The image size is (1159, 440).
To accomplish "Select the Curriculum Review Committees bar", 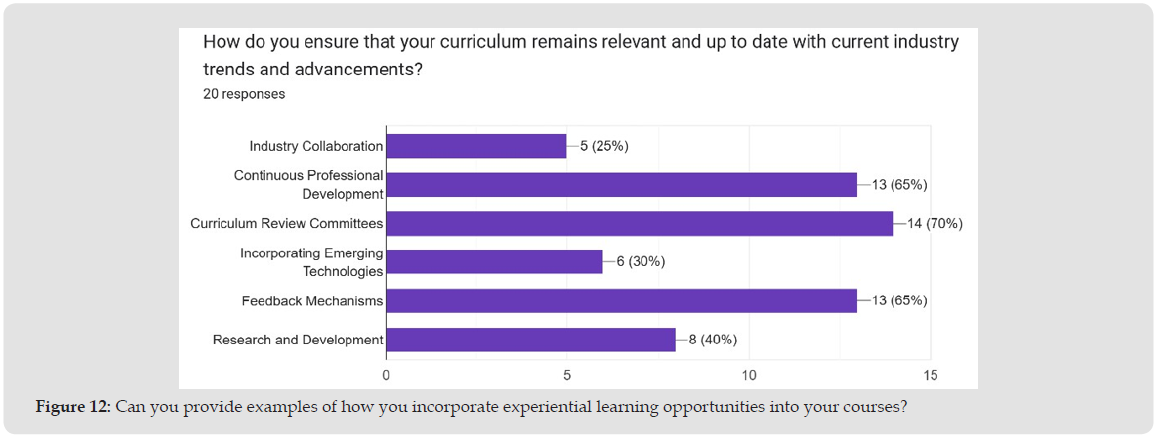I will (639, 223).
